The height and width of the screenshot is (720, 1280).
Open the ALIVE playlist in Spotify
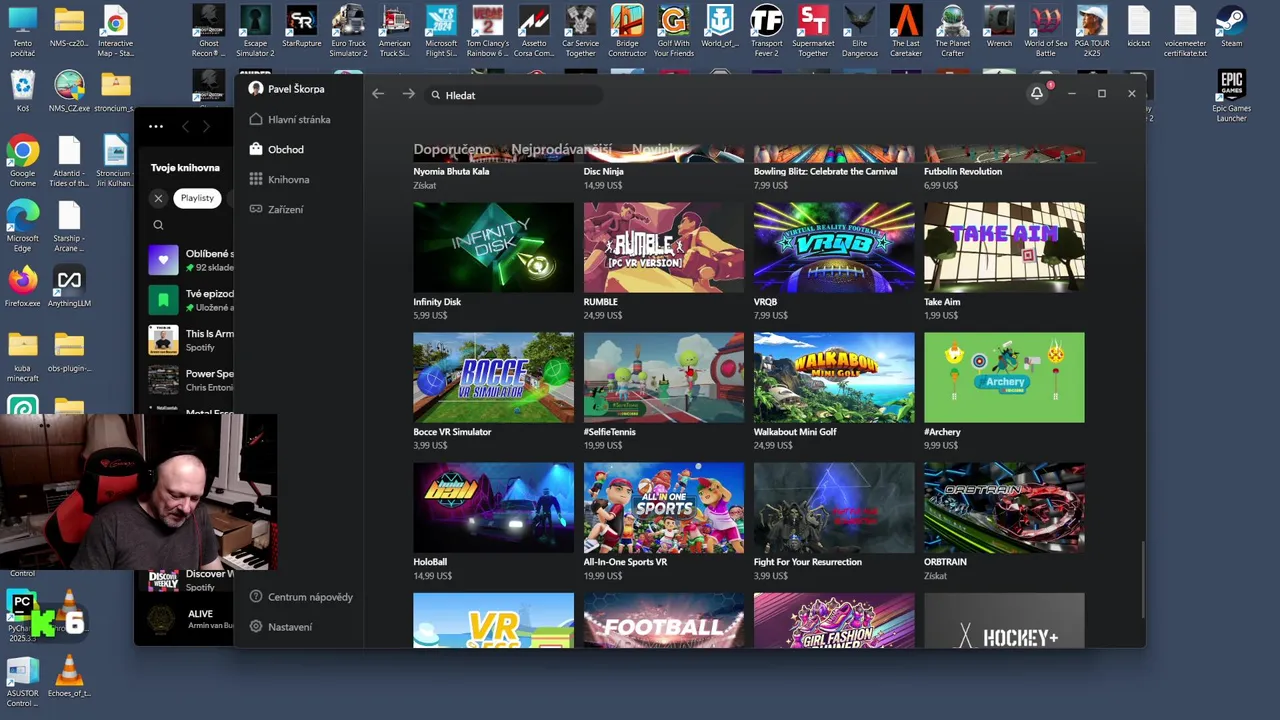coord(191,620)
